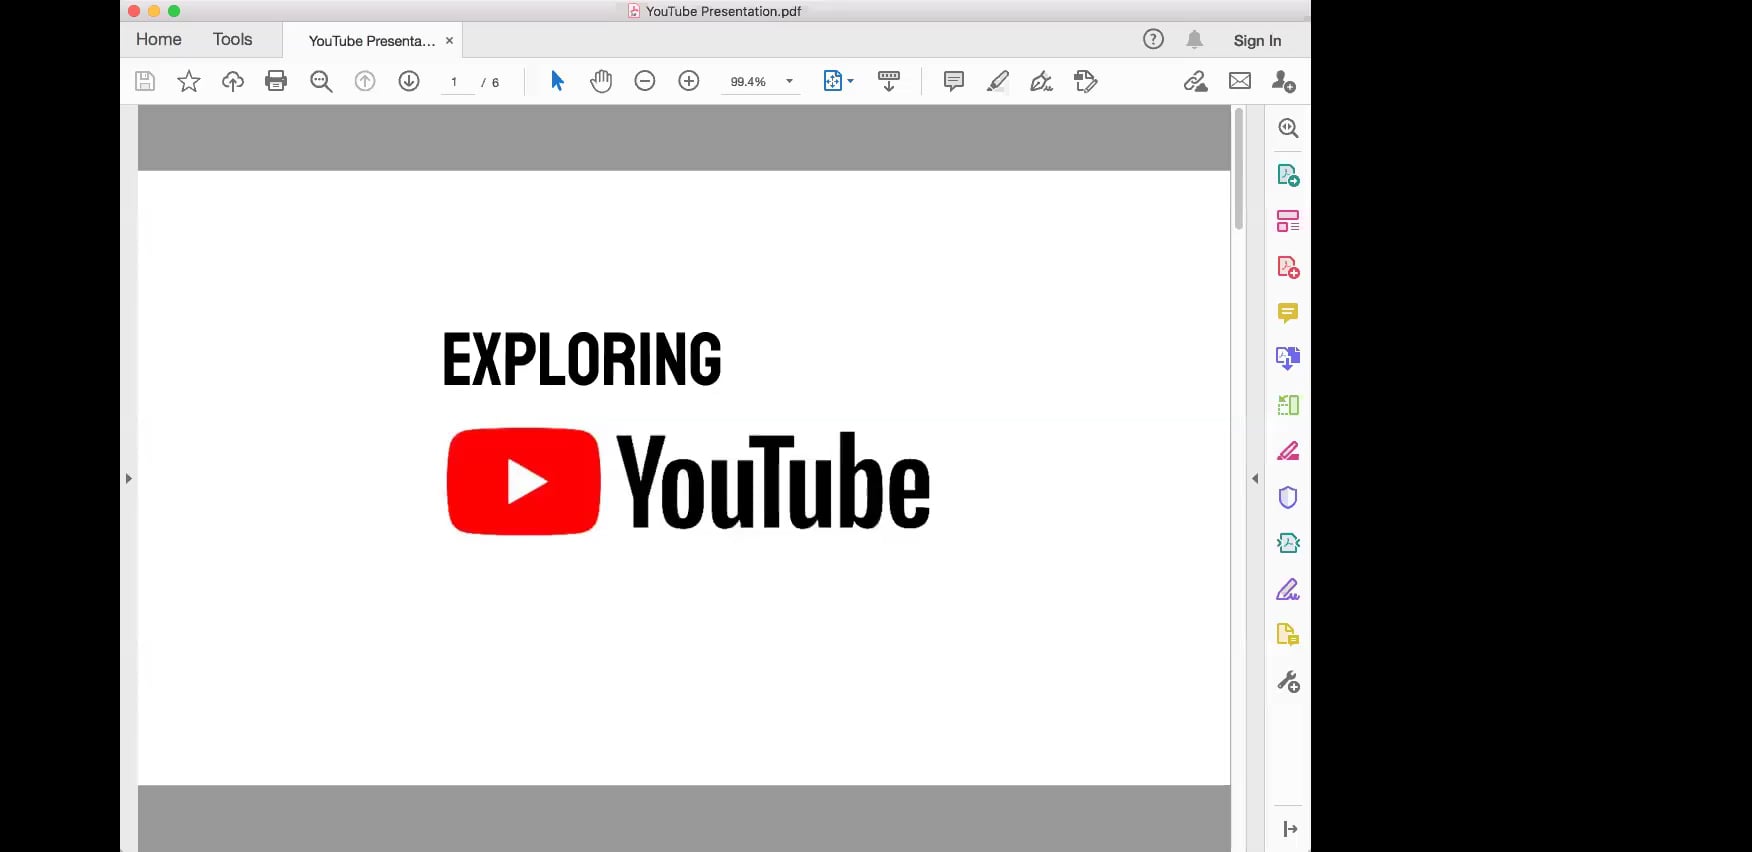Image resolution: width=1752 pixels, height=852 pixels.
Task: Open the Protect shield tool in sidebar
Action: (x=1288, y=497)
